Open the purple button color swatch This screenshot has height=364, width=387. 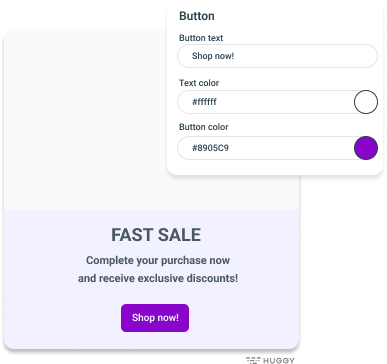pos(366,148)
